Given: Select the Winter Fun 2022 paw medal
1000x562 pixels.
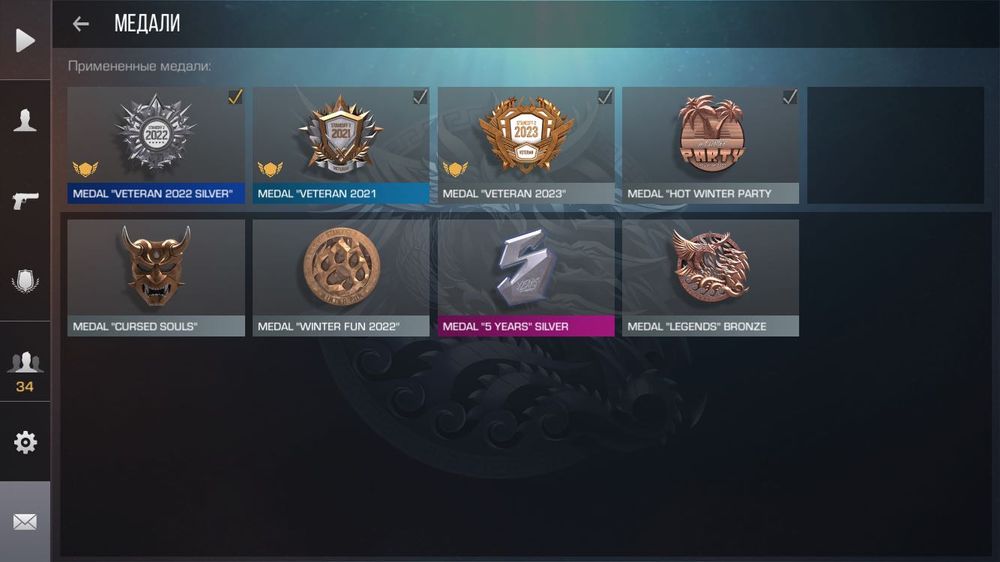Looking at the screenshot, I should (341, 278).
